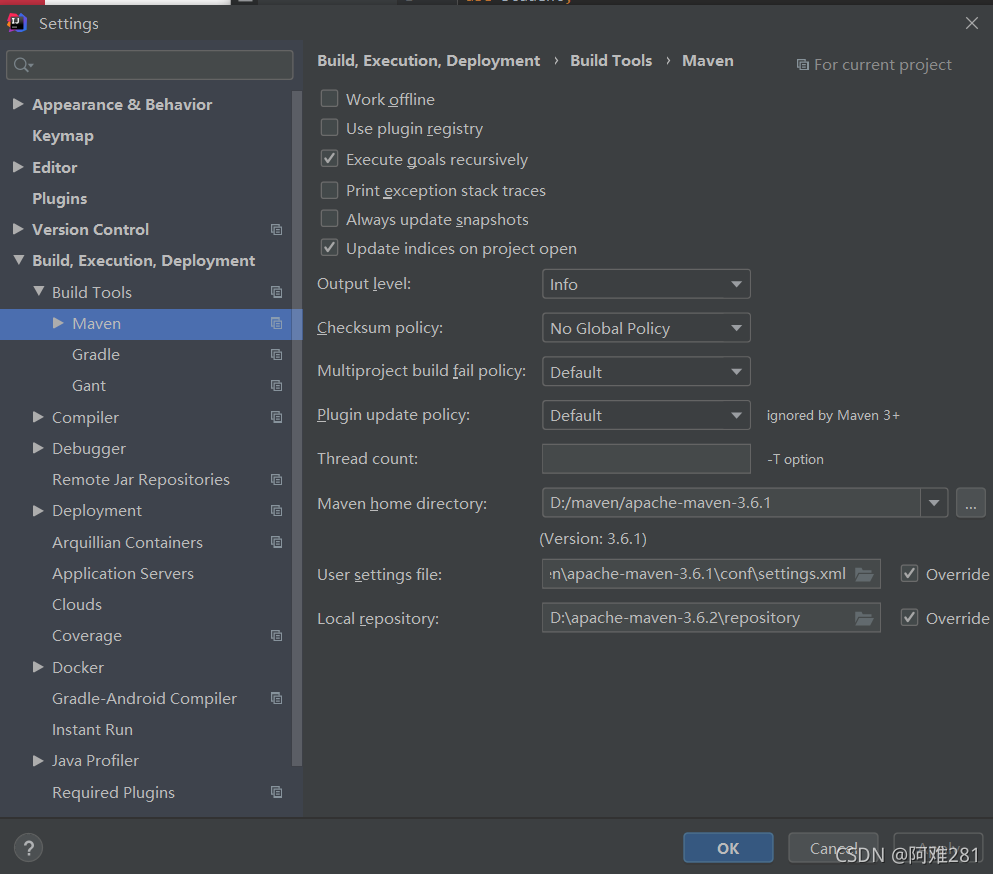This screenshot has width=993, height=874.
Task: Open Instant Run settings
Action: click(x=92, y=730)
